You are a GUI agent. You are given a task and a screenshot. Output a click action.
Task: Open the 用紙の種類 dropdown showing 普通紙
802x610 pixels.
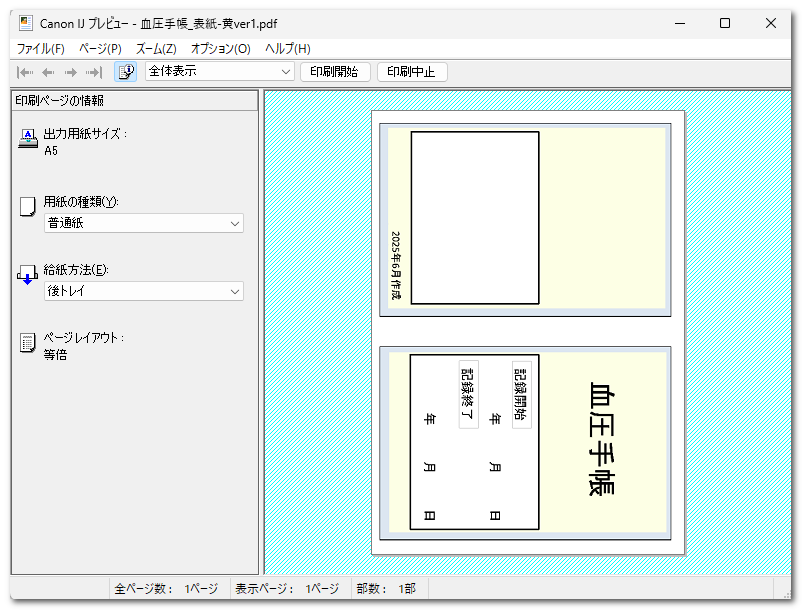144,223
